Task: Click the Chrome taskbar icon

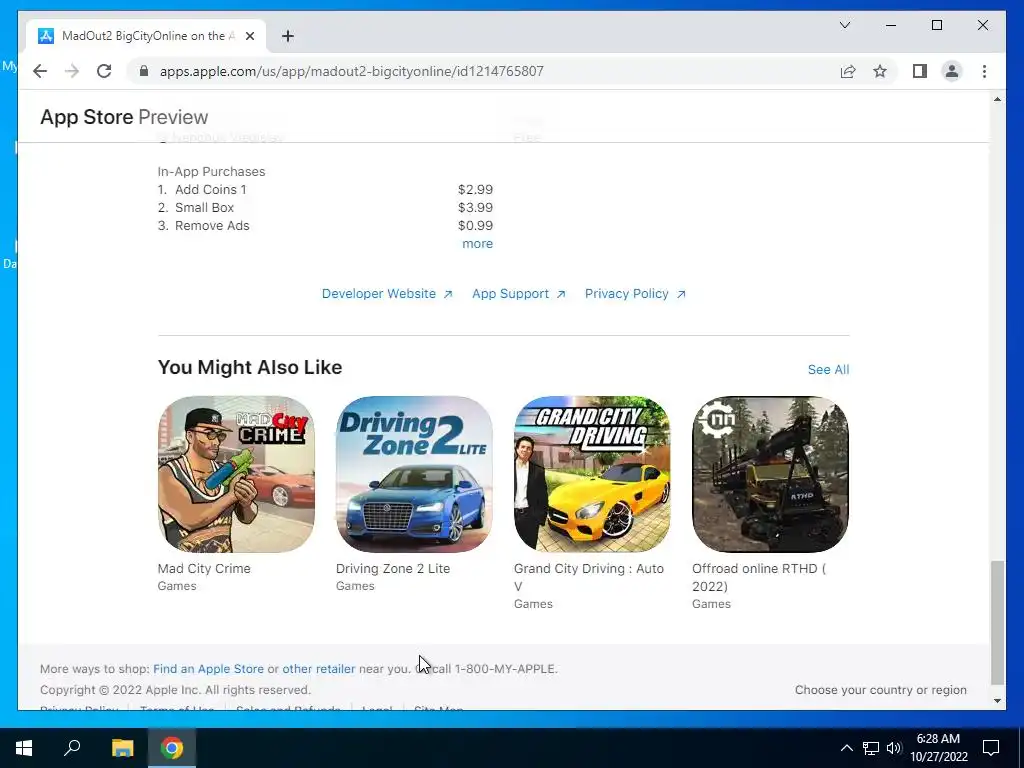Action: pos(172,748)
